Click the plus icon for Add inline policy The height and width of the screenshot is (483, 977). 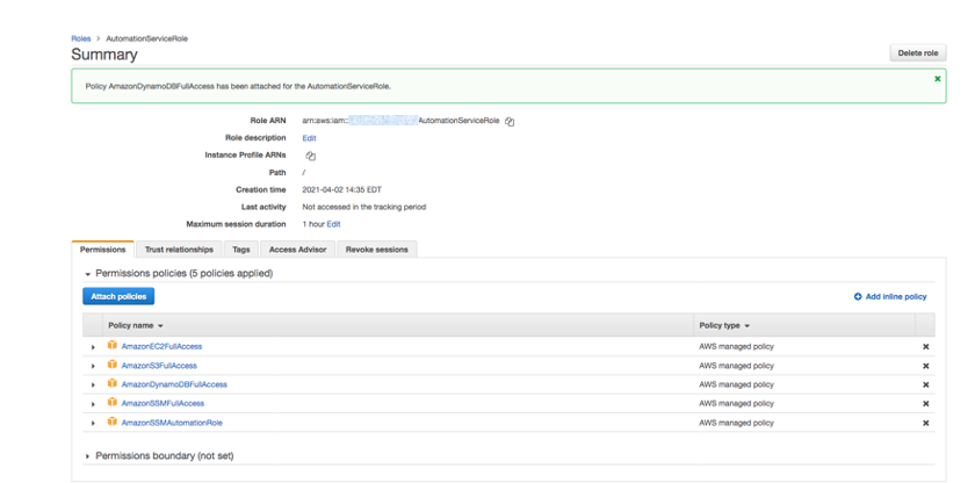pos(858,297)
